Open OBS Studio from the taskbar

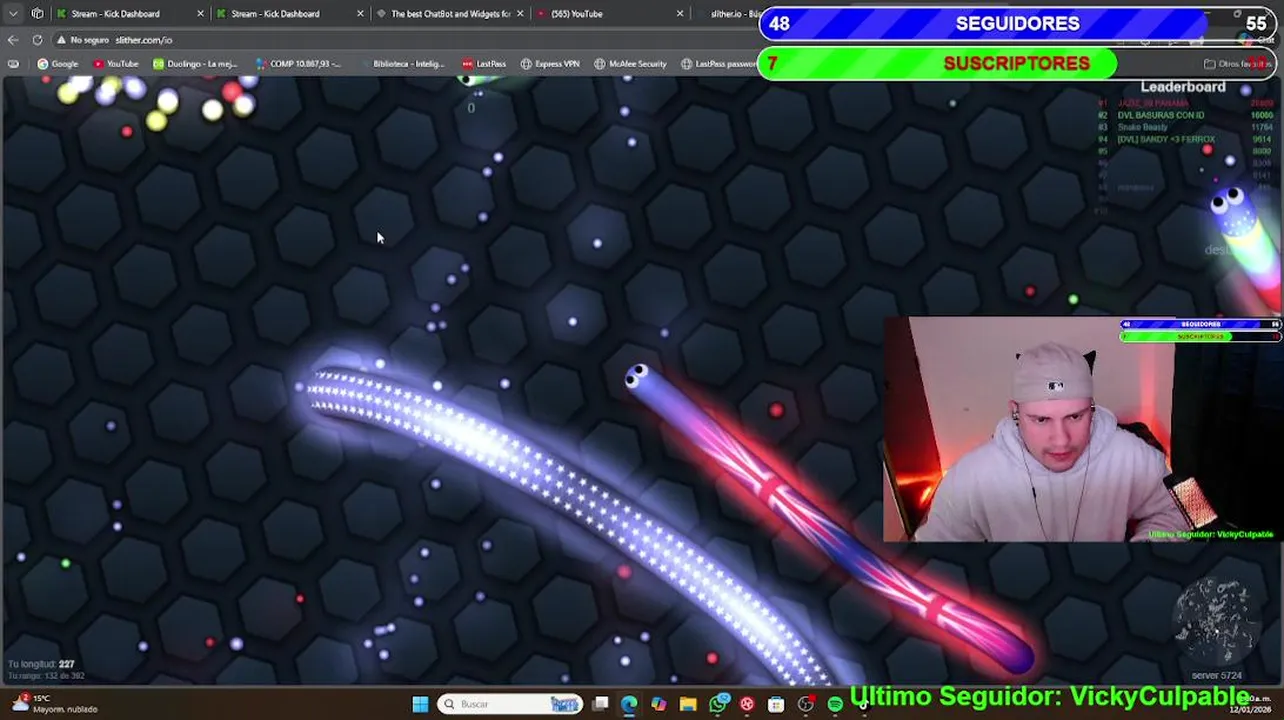pos(806,704)
